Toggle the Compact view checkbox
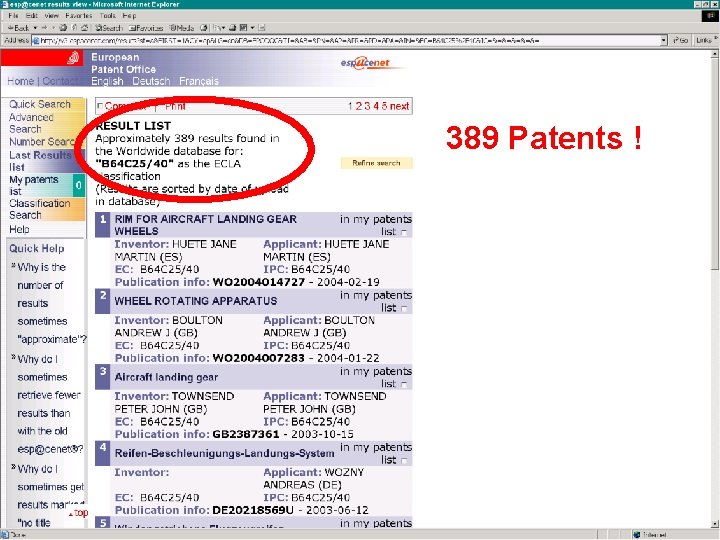 100,107
